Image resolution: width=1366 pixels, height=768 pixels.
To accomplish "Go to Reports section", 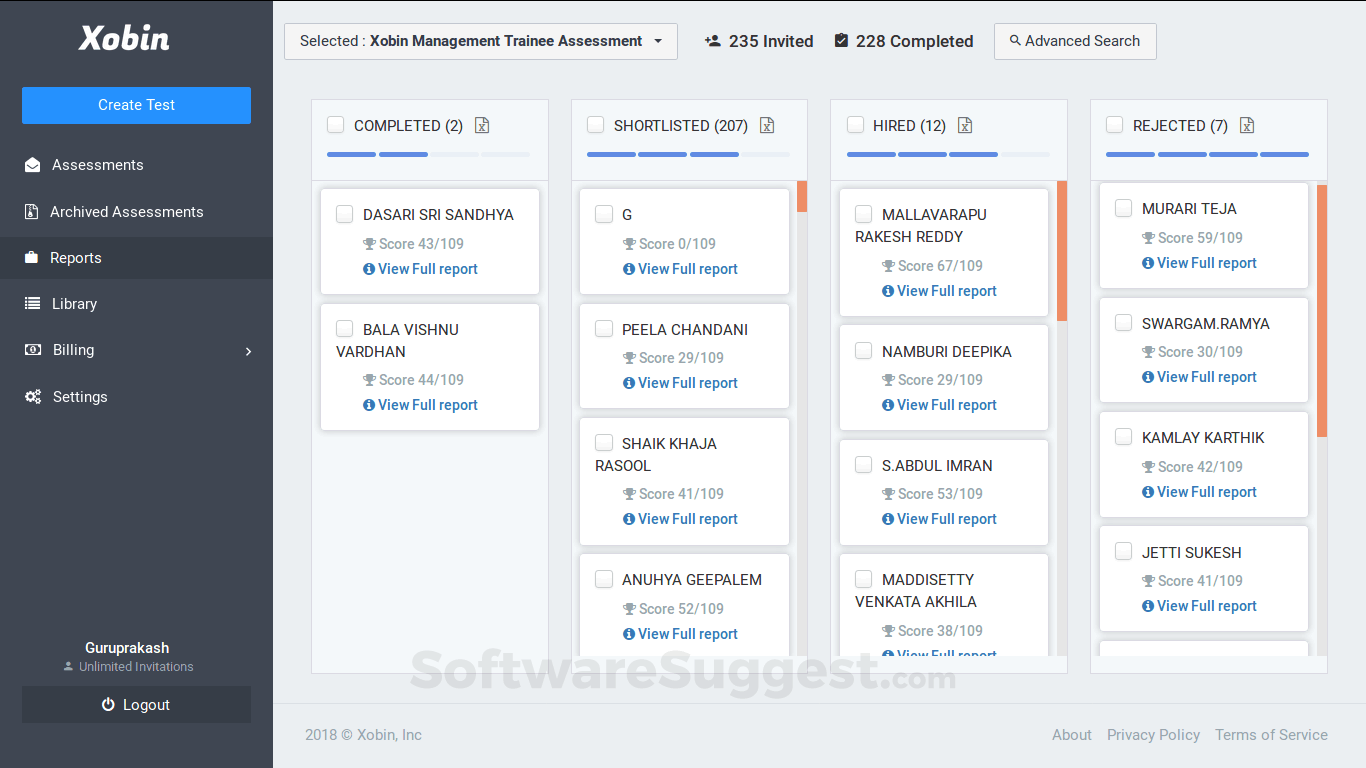I will click(x=136, y=258).
